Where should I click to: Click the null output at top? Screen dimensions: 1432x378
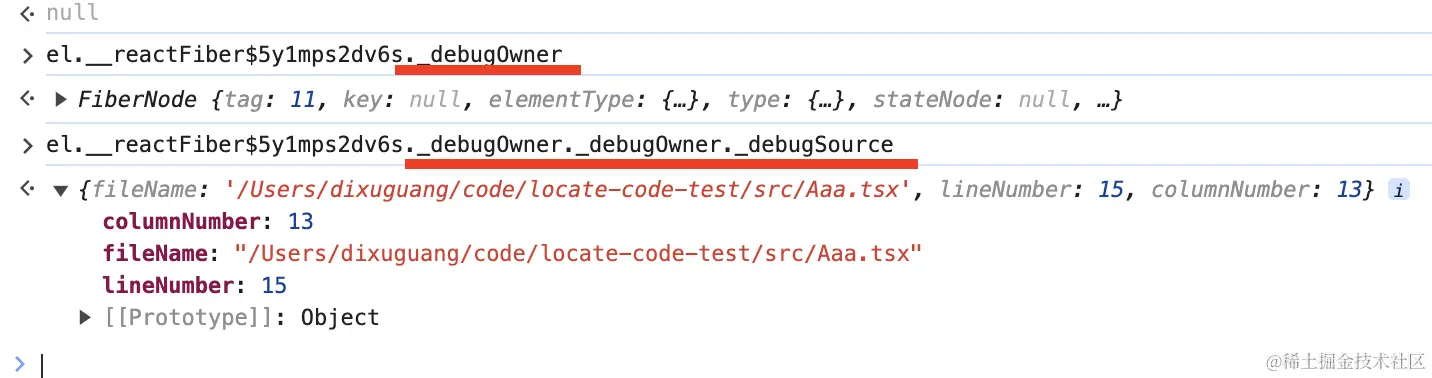point(73,13)
